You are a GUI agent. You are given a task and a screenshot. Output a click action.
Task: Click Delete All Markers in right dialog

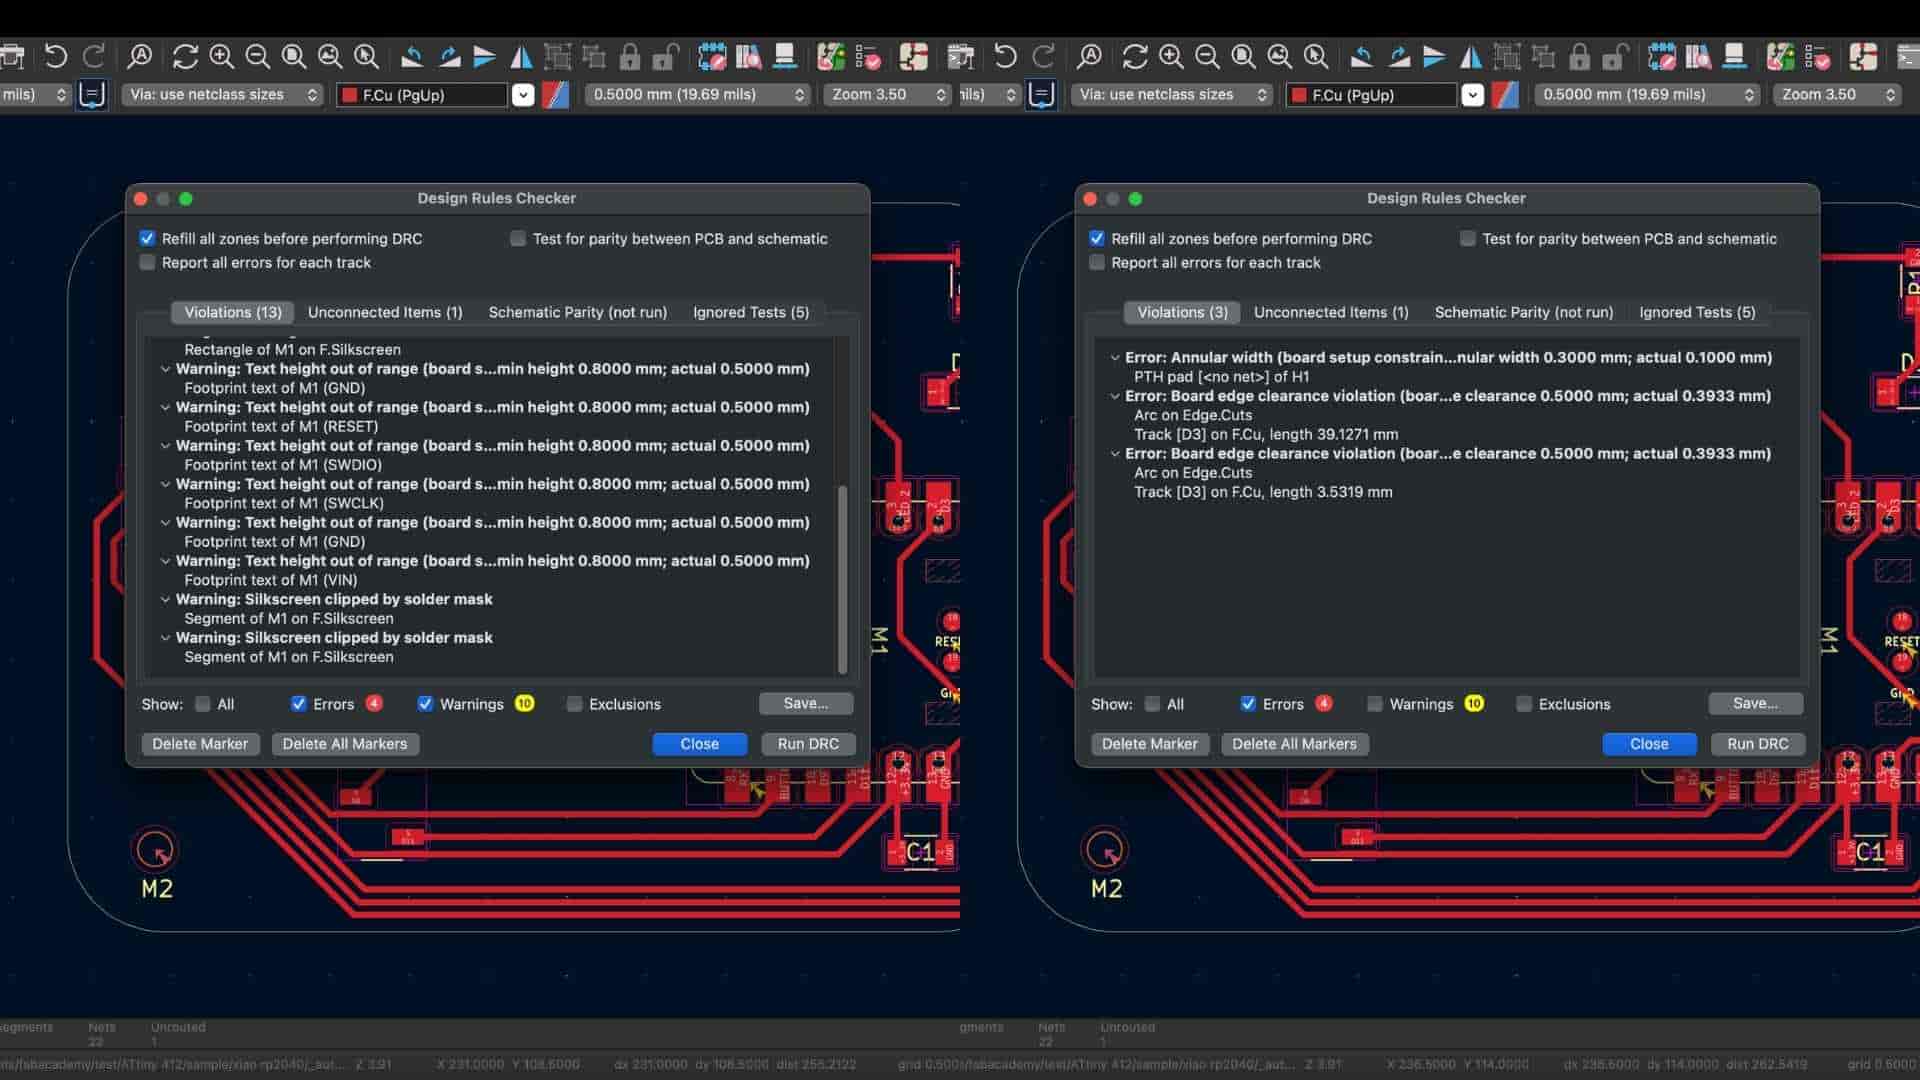point(1294,744)
